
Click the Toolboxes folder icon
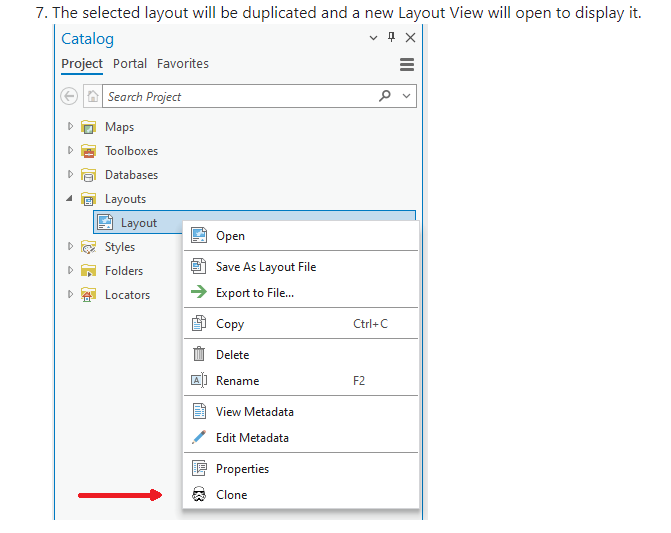(88, 151)
